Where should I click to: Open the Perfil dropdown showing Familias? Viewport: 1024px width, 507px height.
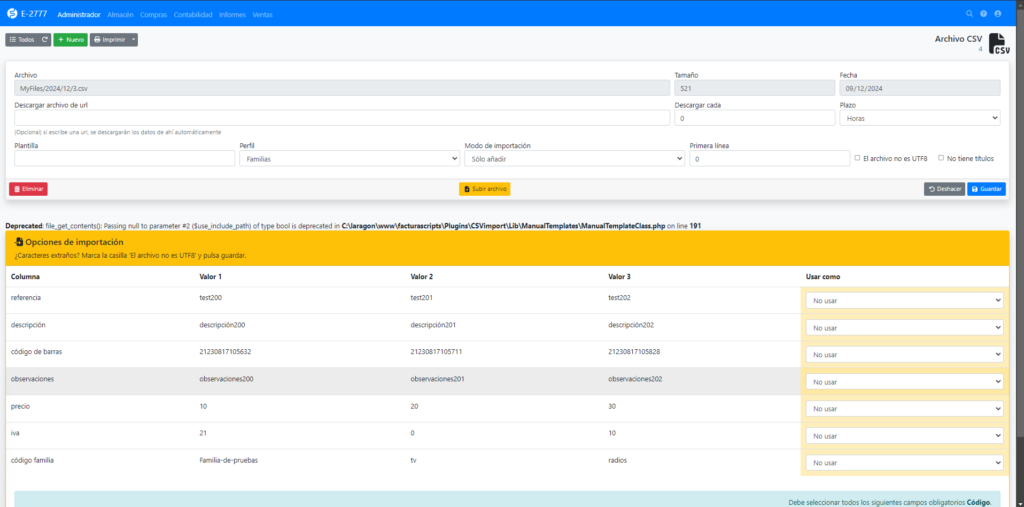349,158
